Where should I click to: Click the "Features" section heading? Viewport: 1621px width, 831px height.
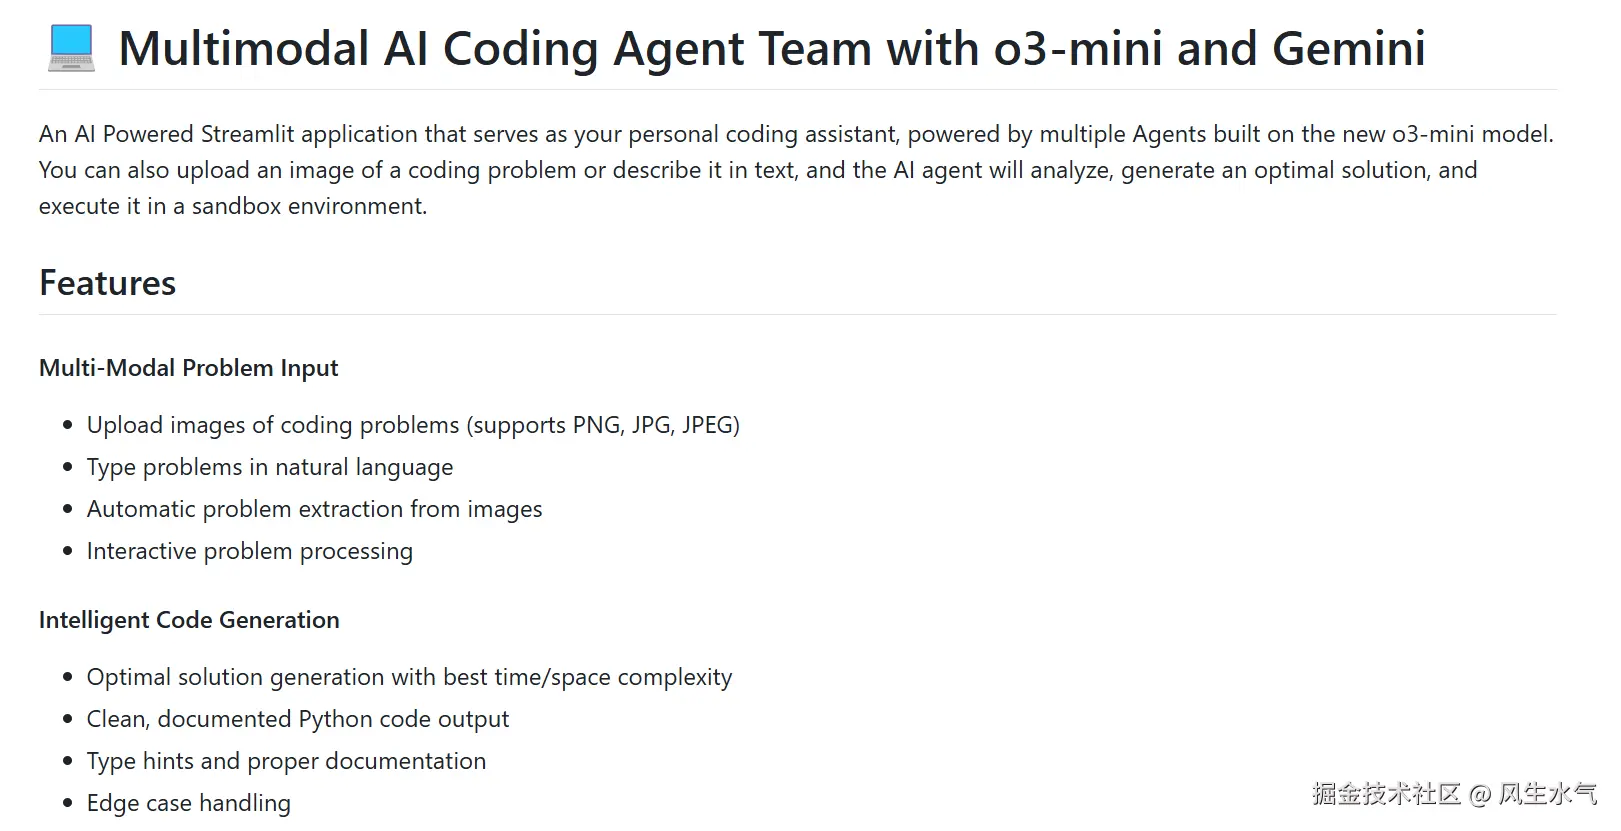(x=108, y=283)
